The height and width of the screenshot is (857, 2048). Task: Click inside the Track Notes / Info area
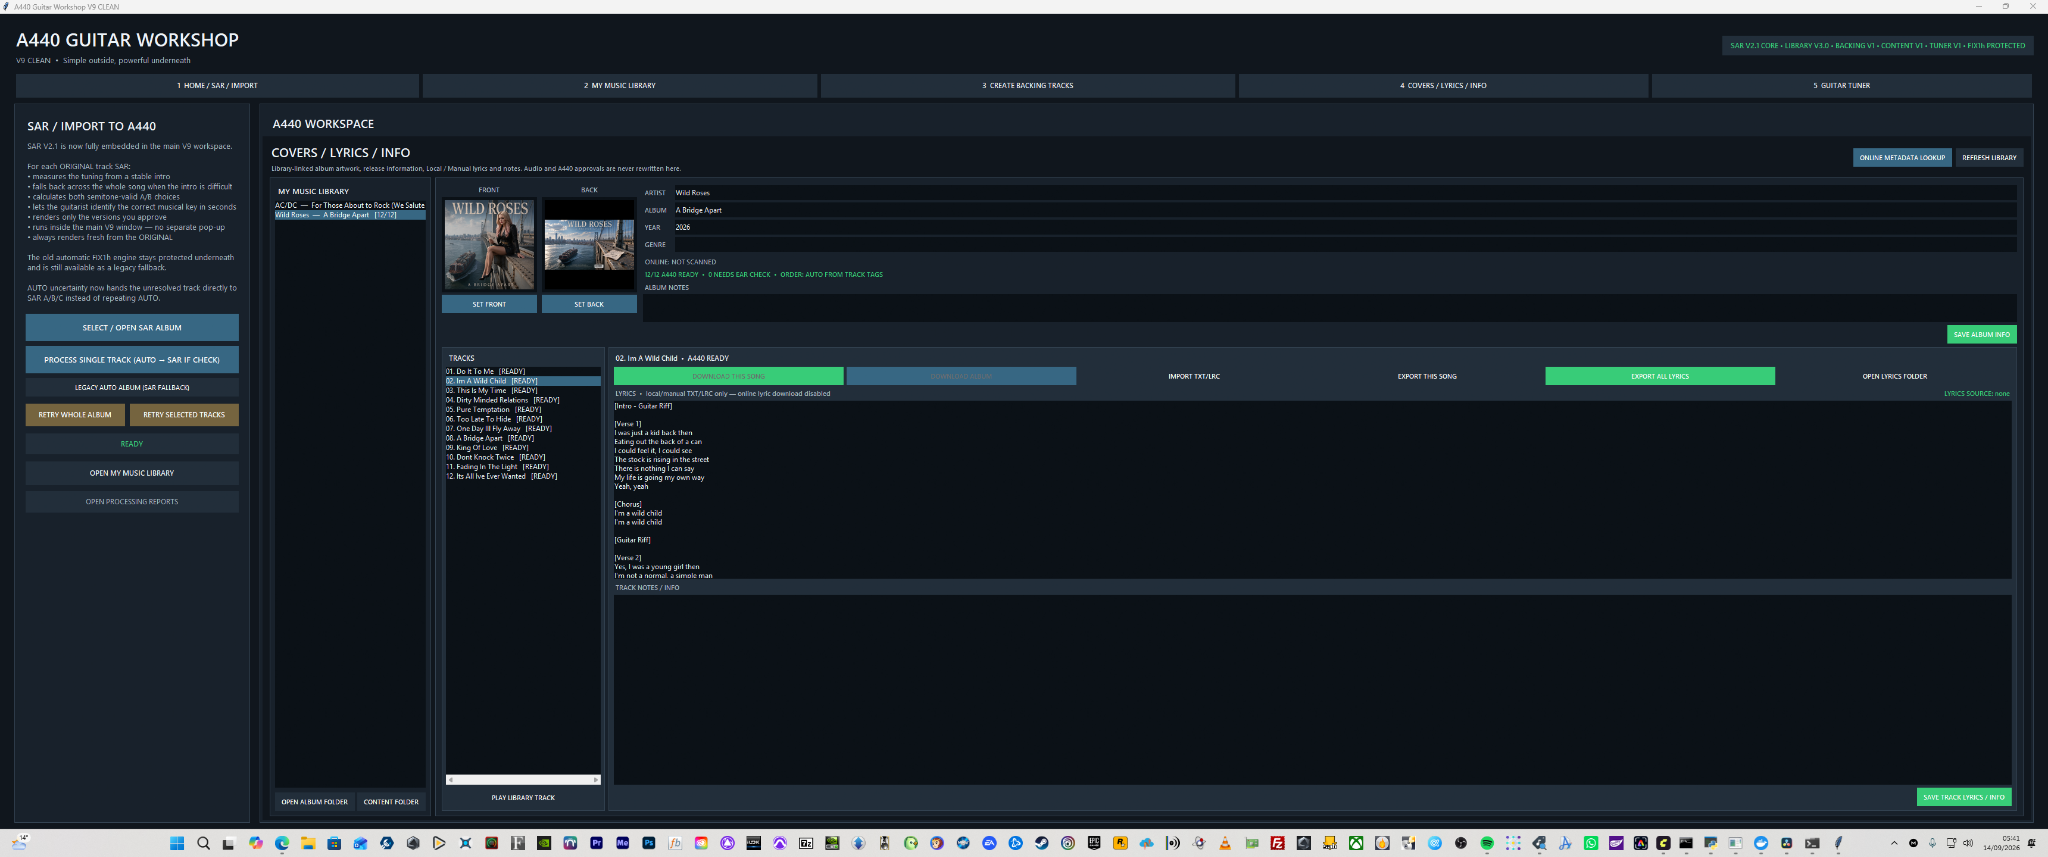pos(1312,689)
